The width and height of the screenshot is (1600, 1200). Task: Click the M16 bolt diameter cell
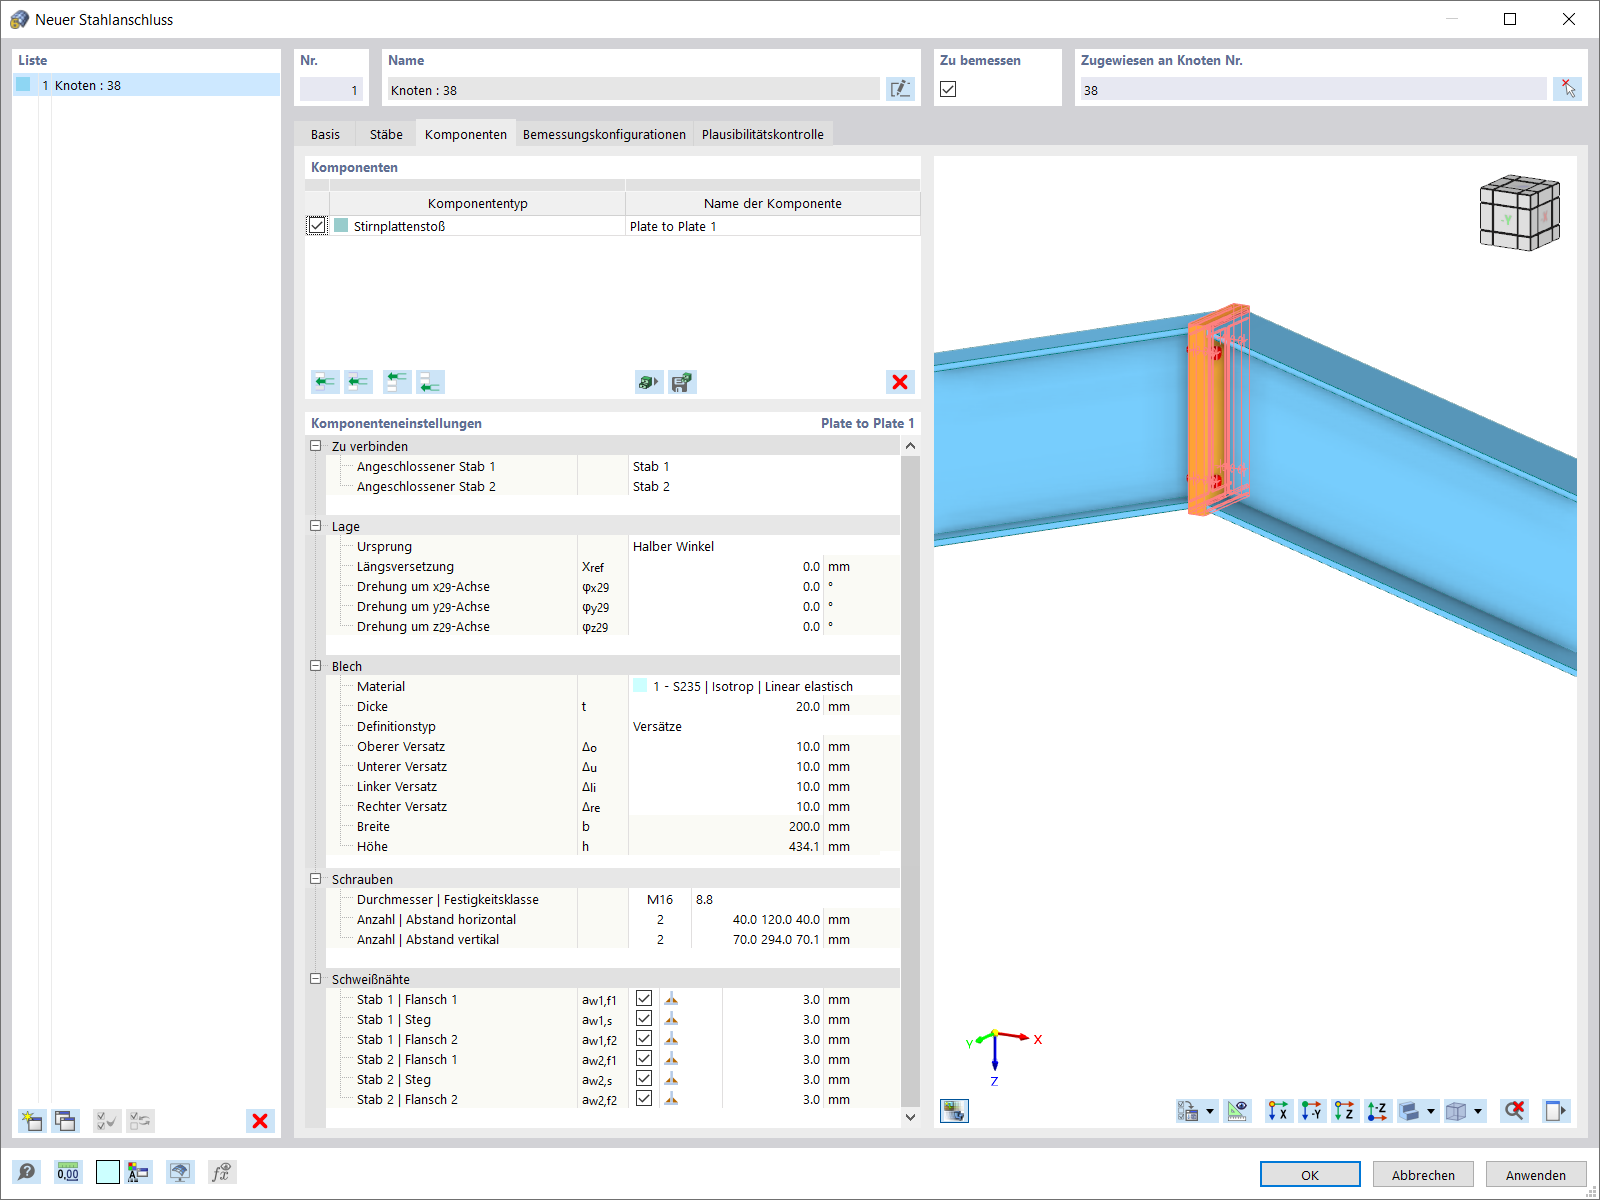[x=660, y=899]
